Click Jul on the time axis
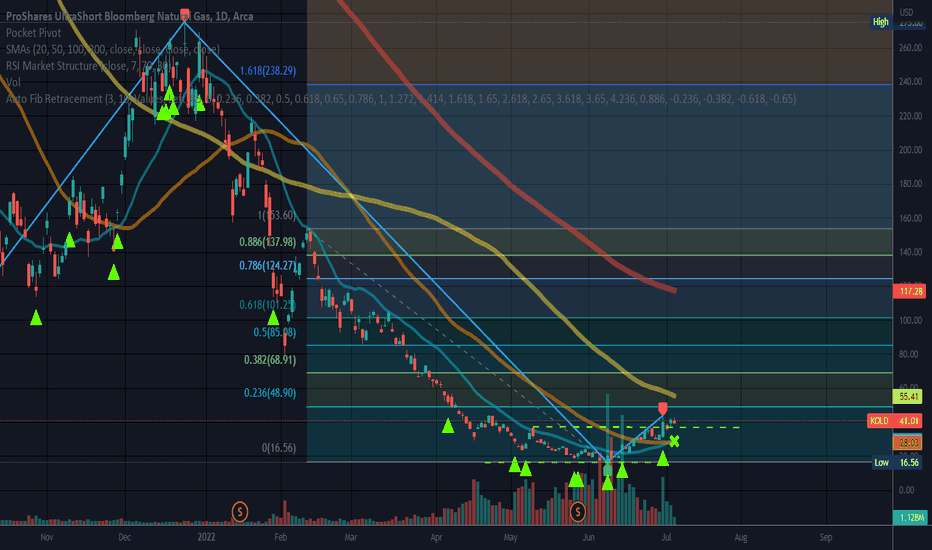932x550 pixels. click(666, 538)
